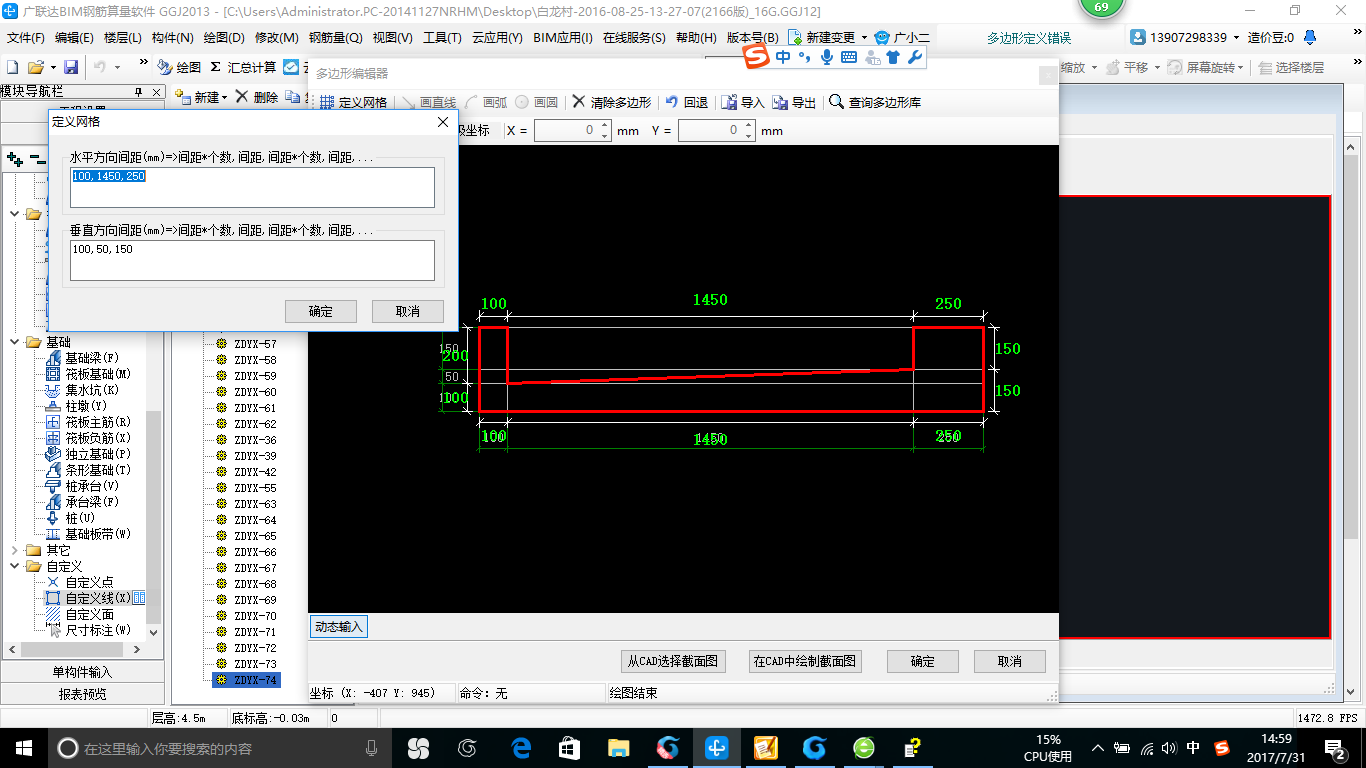Open the BIM应用(I) menu
This screenshot has height=768, width=1366.
pyautogui.click(x=563, y=38)
